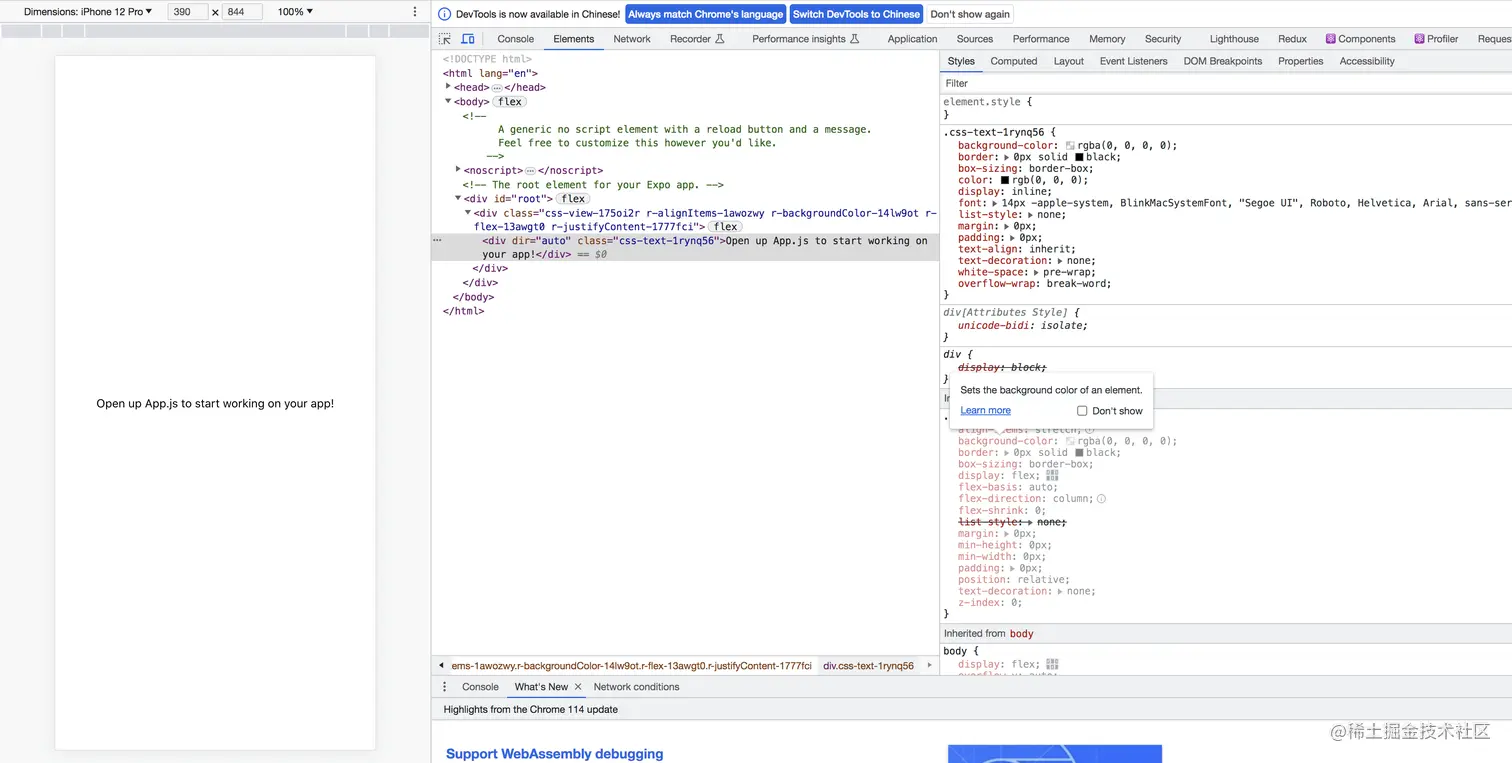1512x763 pixels.
Task: Click Switch DevTools to Chinese button
Action: [x=856, y=14]
